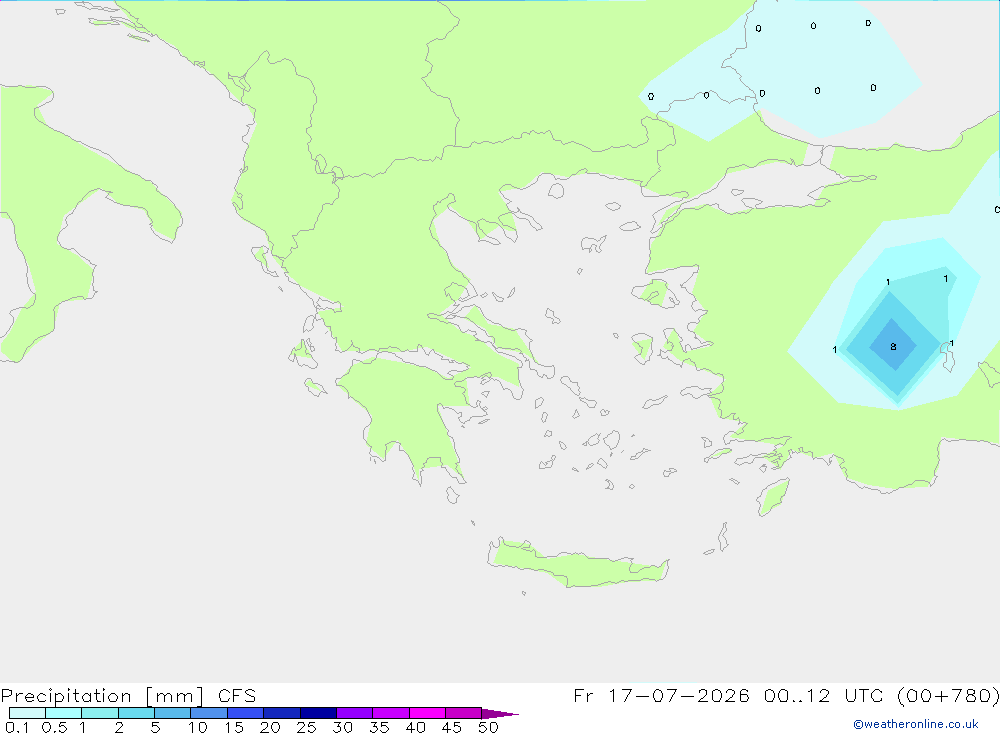Click the legend swatch between 40 and 45
1000x733 pixels.
coord(427,713)
